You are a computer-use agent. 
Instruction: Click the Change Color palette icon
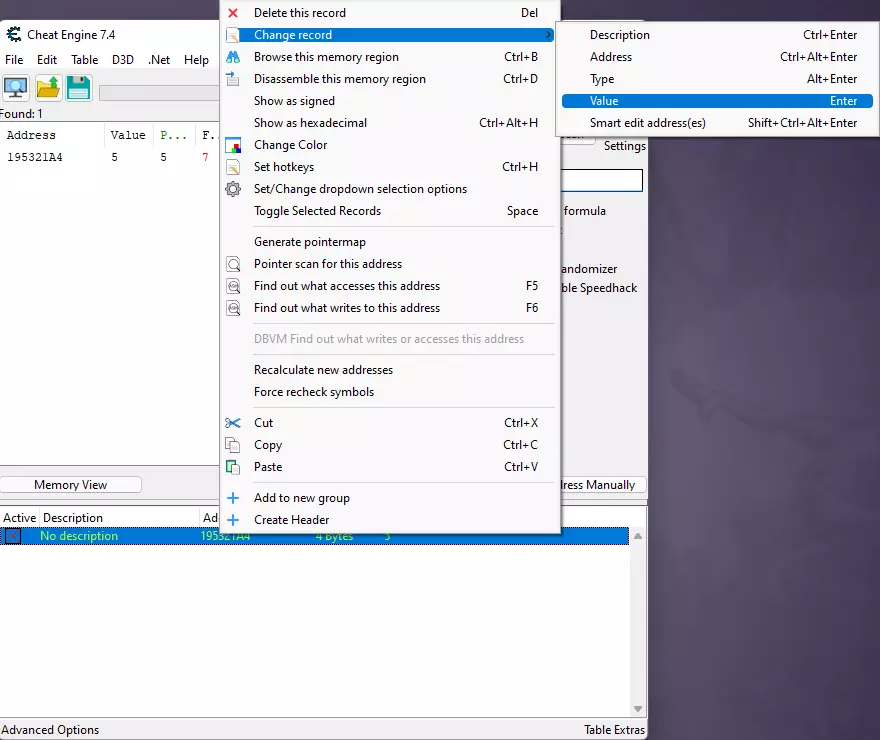coord(233,145)
